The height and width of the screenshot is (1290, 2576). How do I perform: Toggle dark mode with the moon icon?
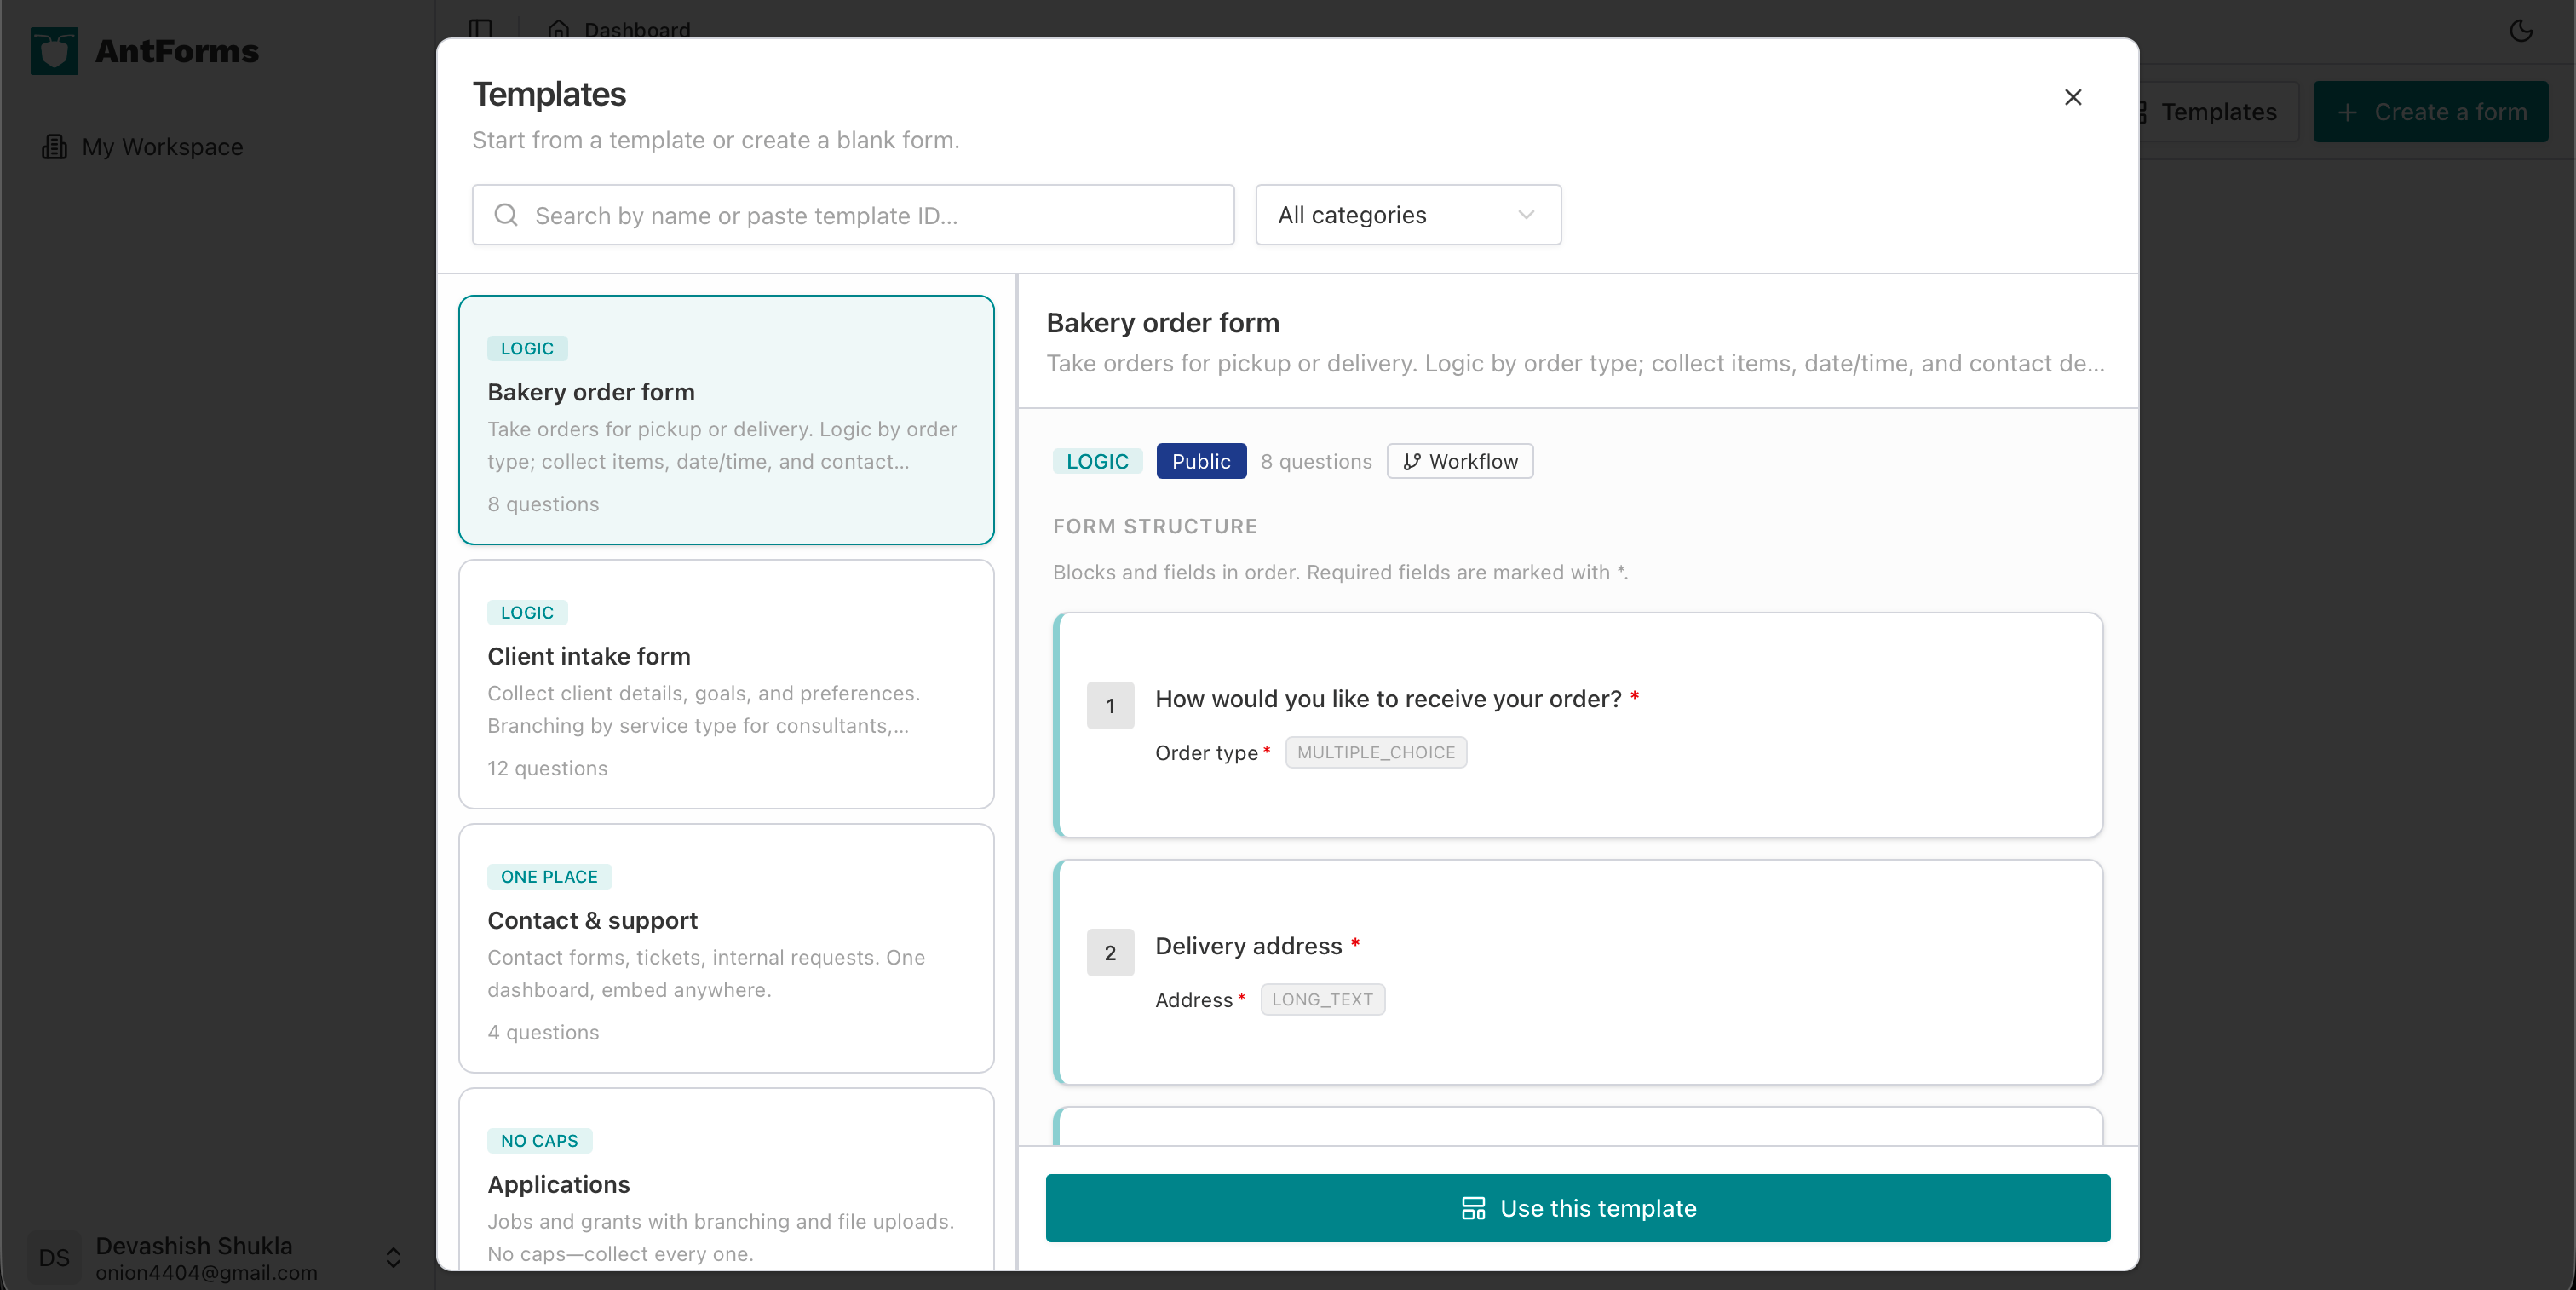click(x=2521, y=31)
